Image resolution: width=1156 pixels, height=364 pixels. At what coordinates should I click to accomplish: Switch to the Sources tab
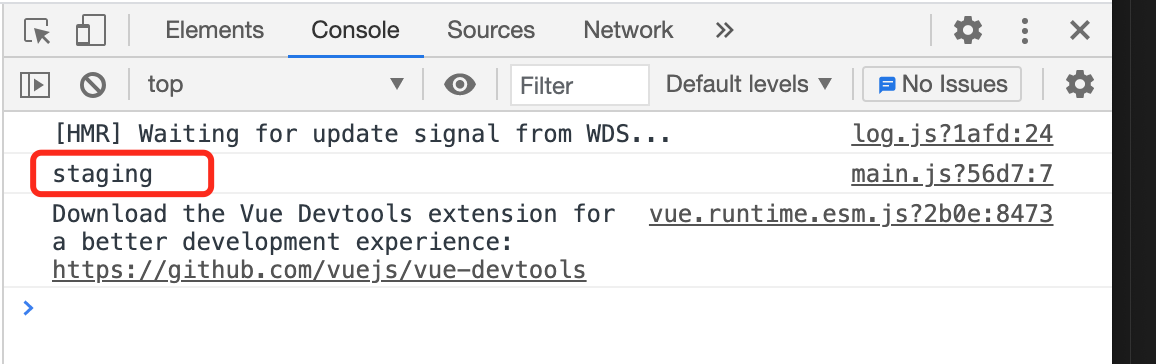tap(490, 30)
